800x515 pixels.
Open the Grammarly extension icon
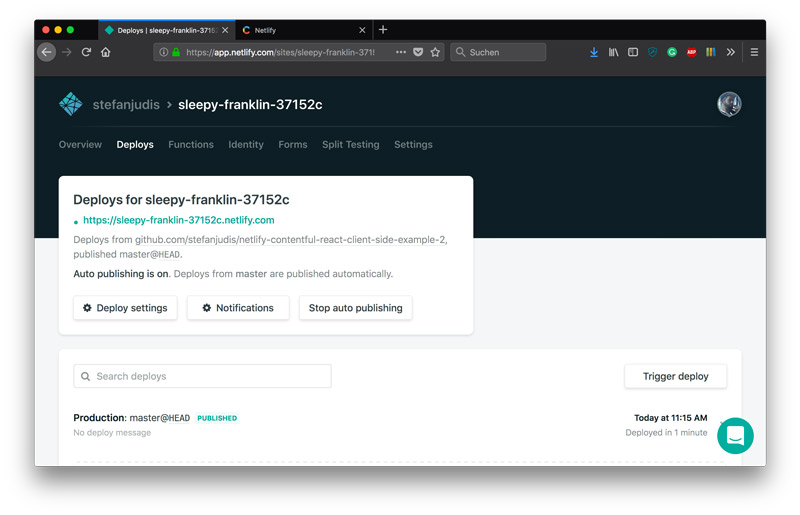pos(672,52)
